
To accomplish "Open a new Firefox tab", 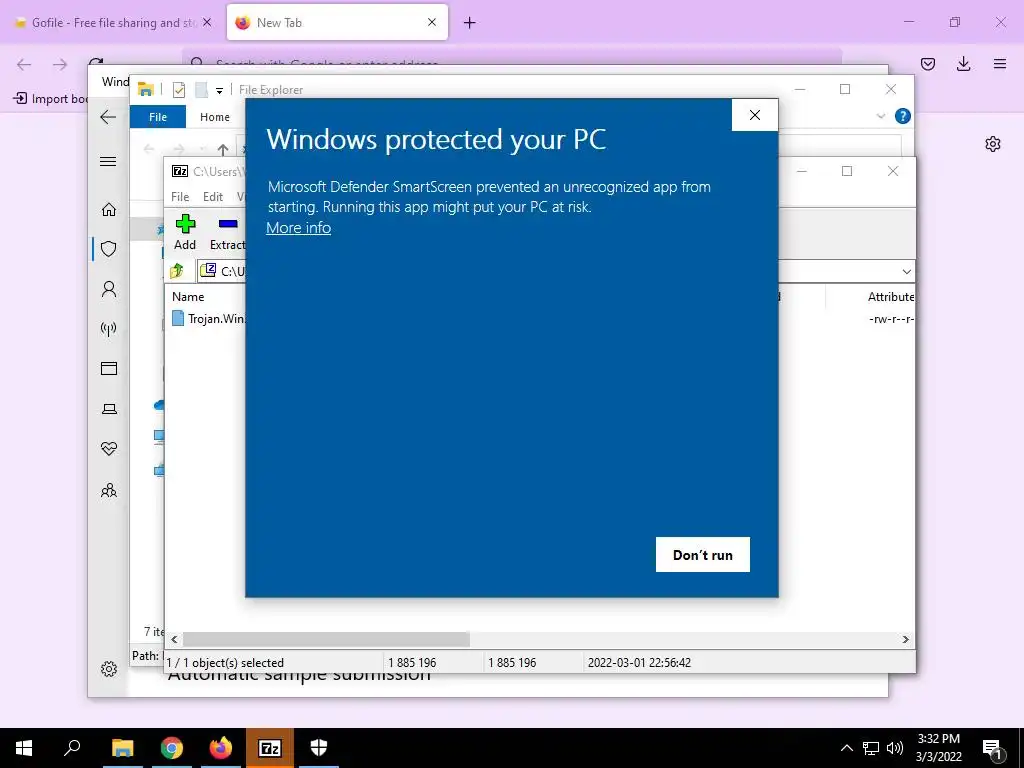I will [x=470, y=23].
